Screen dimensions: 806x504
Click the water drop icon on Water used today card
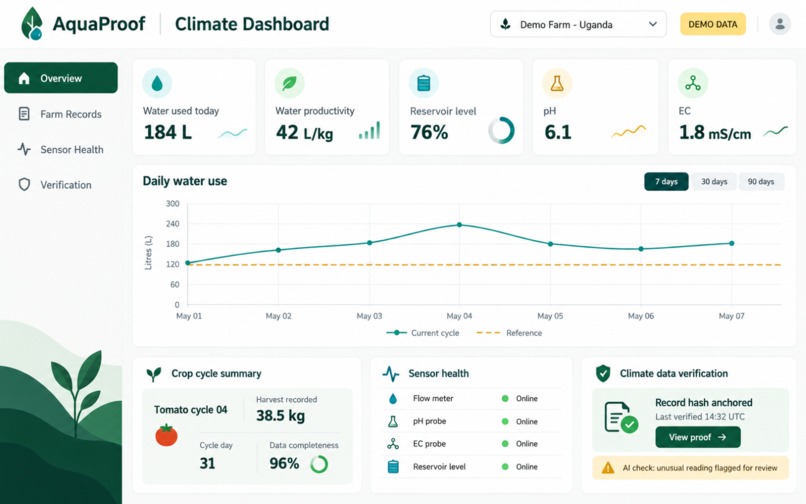157,83
